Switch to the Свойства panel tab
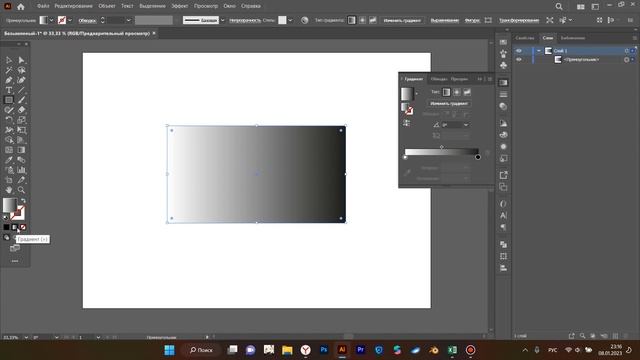 (524, 38)
